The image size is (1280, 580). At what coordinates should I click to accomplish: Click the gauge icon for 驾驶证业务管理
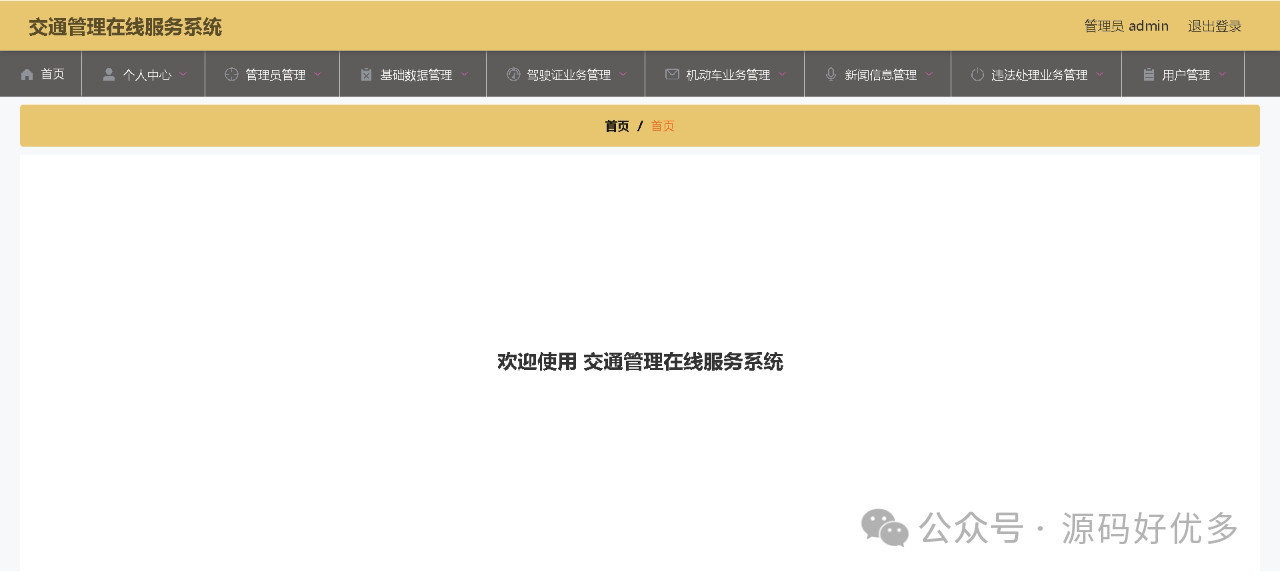tap(514, 74)
